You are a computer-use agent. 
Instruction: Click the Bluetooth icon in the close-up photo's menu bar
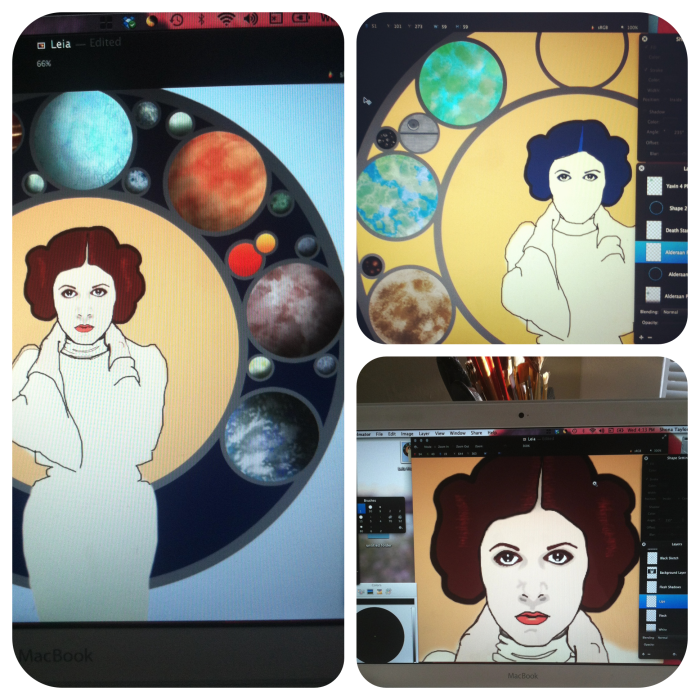pyautogui.click(x=201, y=19)
